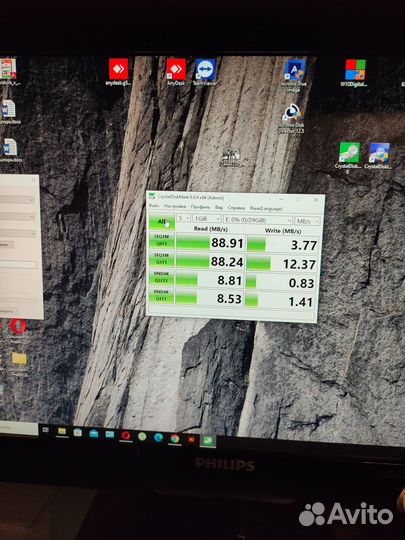Viewport: 405px width, 540px height.
Task: Start all benchmarks with the All button
Action: [162, 221]
